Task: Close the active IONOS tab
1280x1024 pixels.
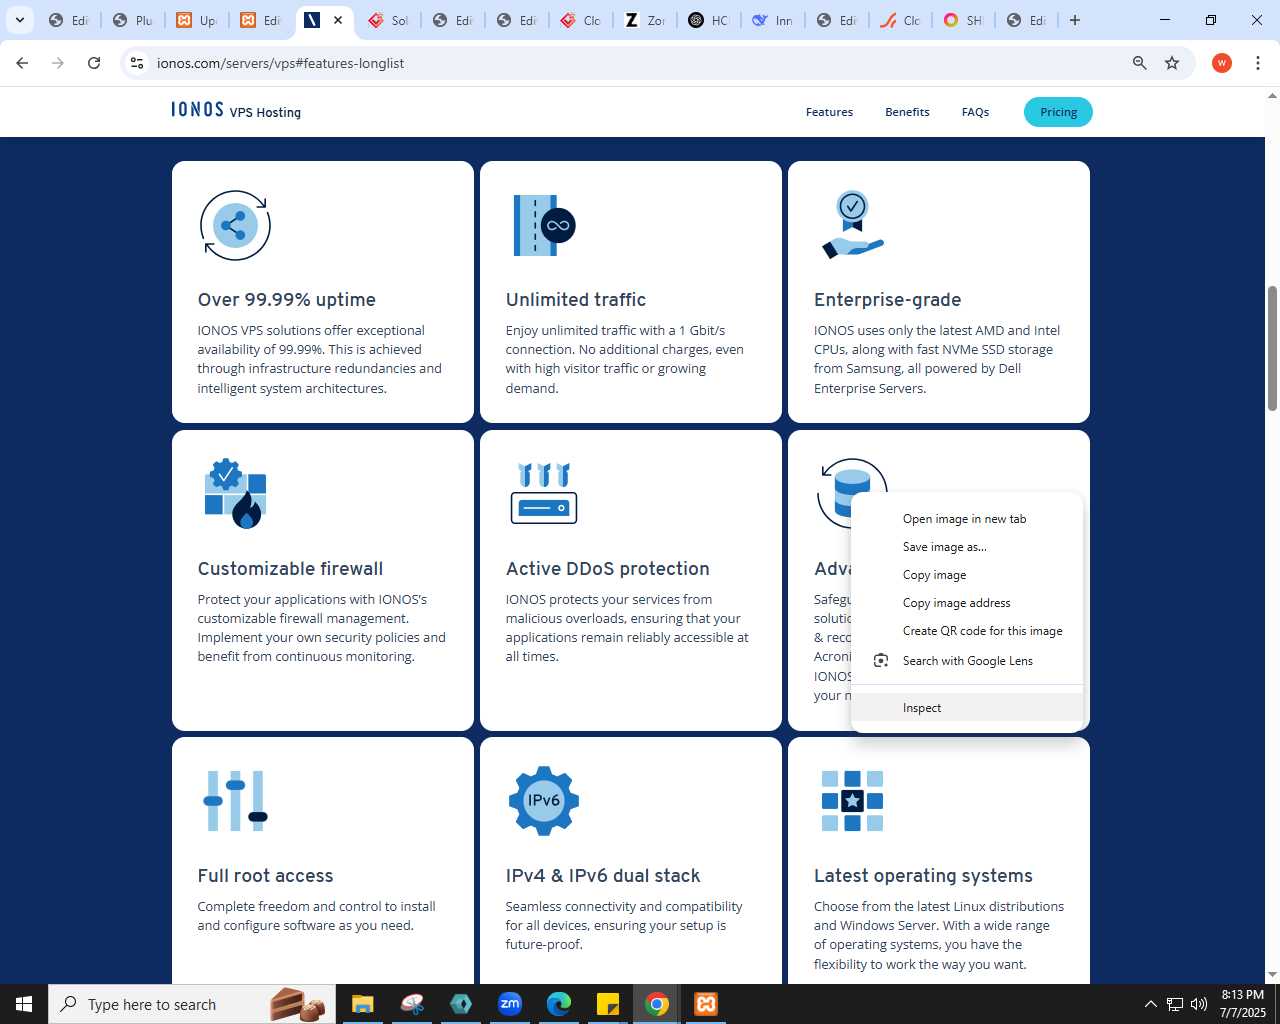Action: point(338,20)
